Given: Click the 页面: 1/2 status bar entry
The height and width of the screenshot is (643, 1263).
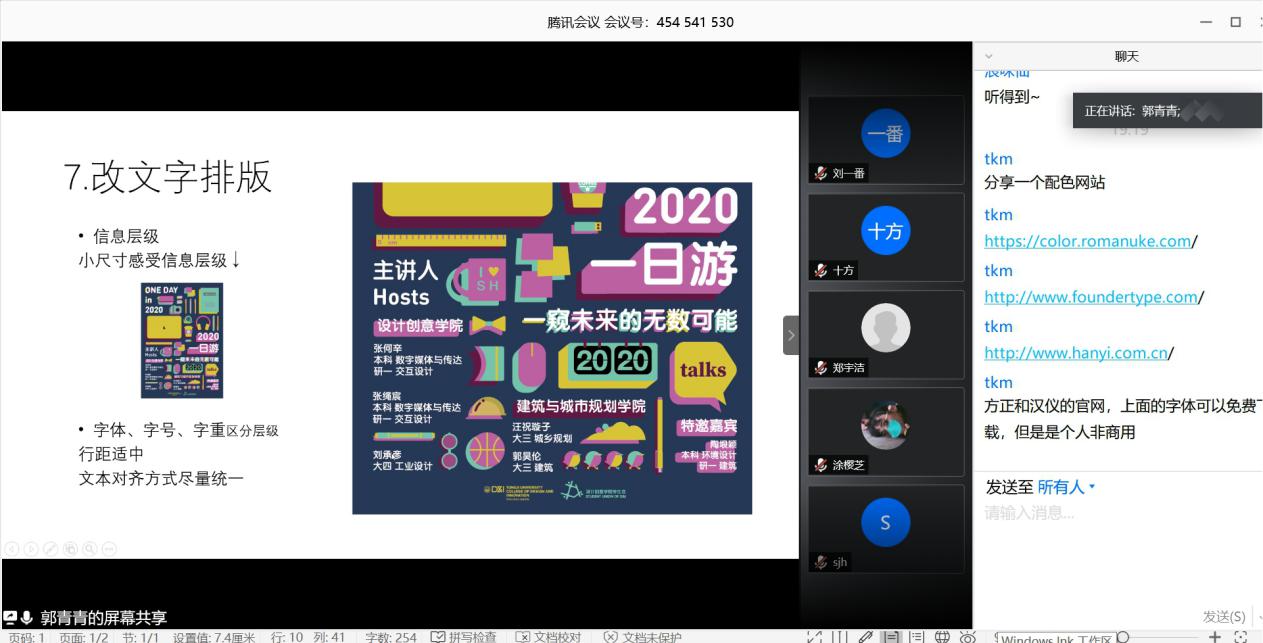Looking at the screenshot, I should pyautogui.click(x=83, y=637).
